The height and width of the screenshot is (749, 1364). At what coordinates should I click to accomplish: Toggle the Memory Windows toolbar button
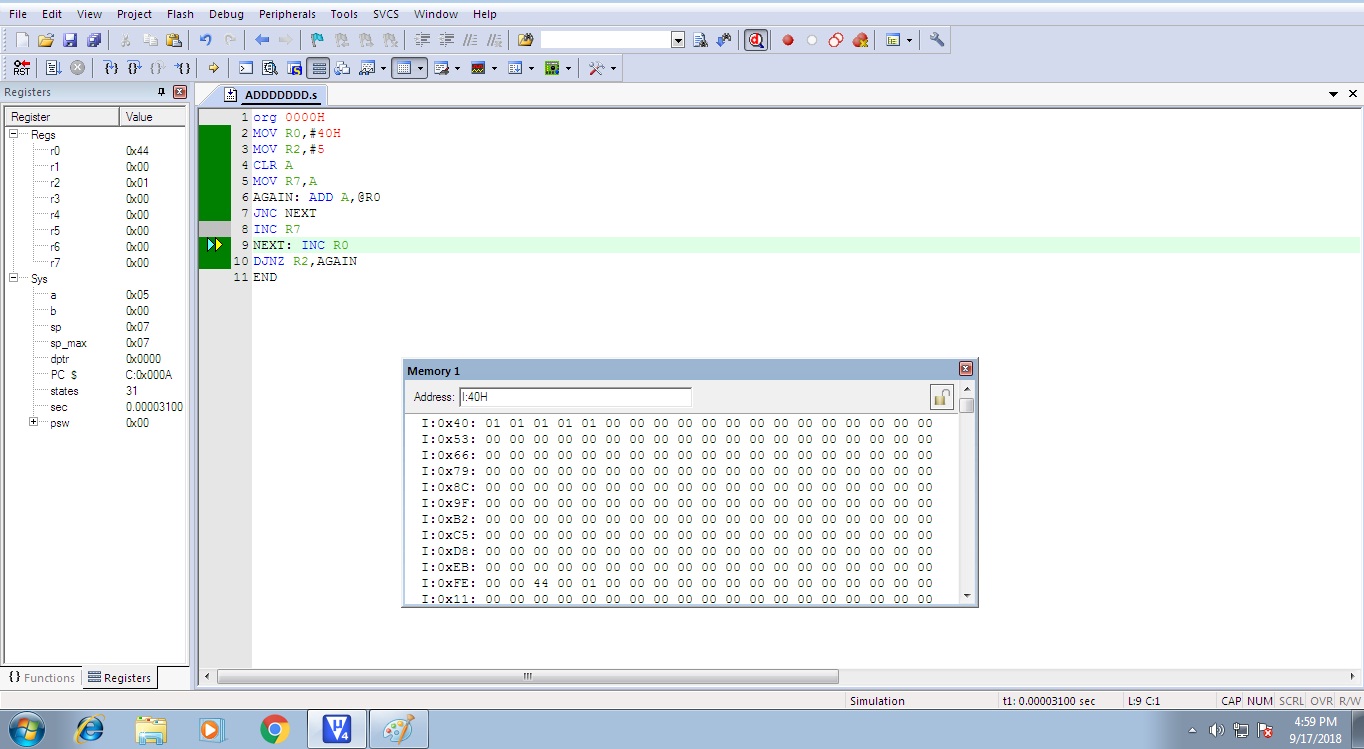tap(403, 68)
